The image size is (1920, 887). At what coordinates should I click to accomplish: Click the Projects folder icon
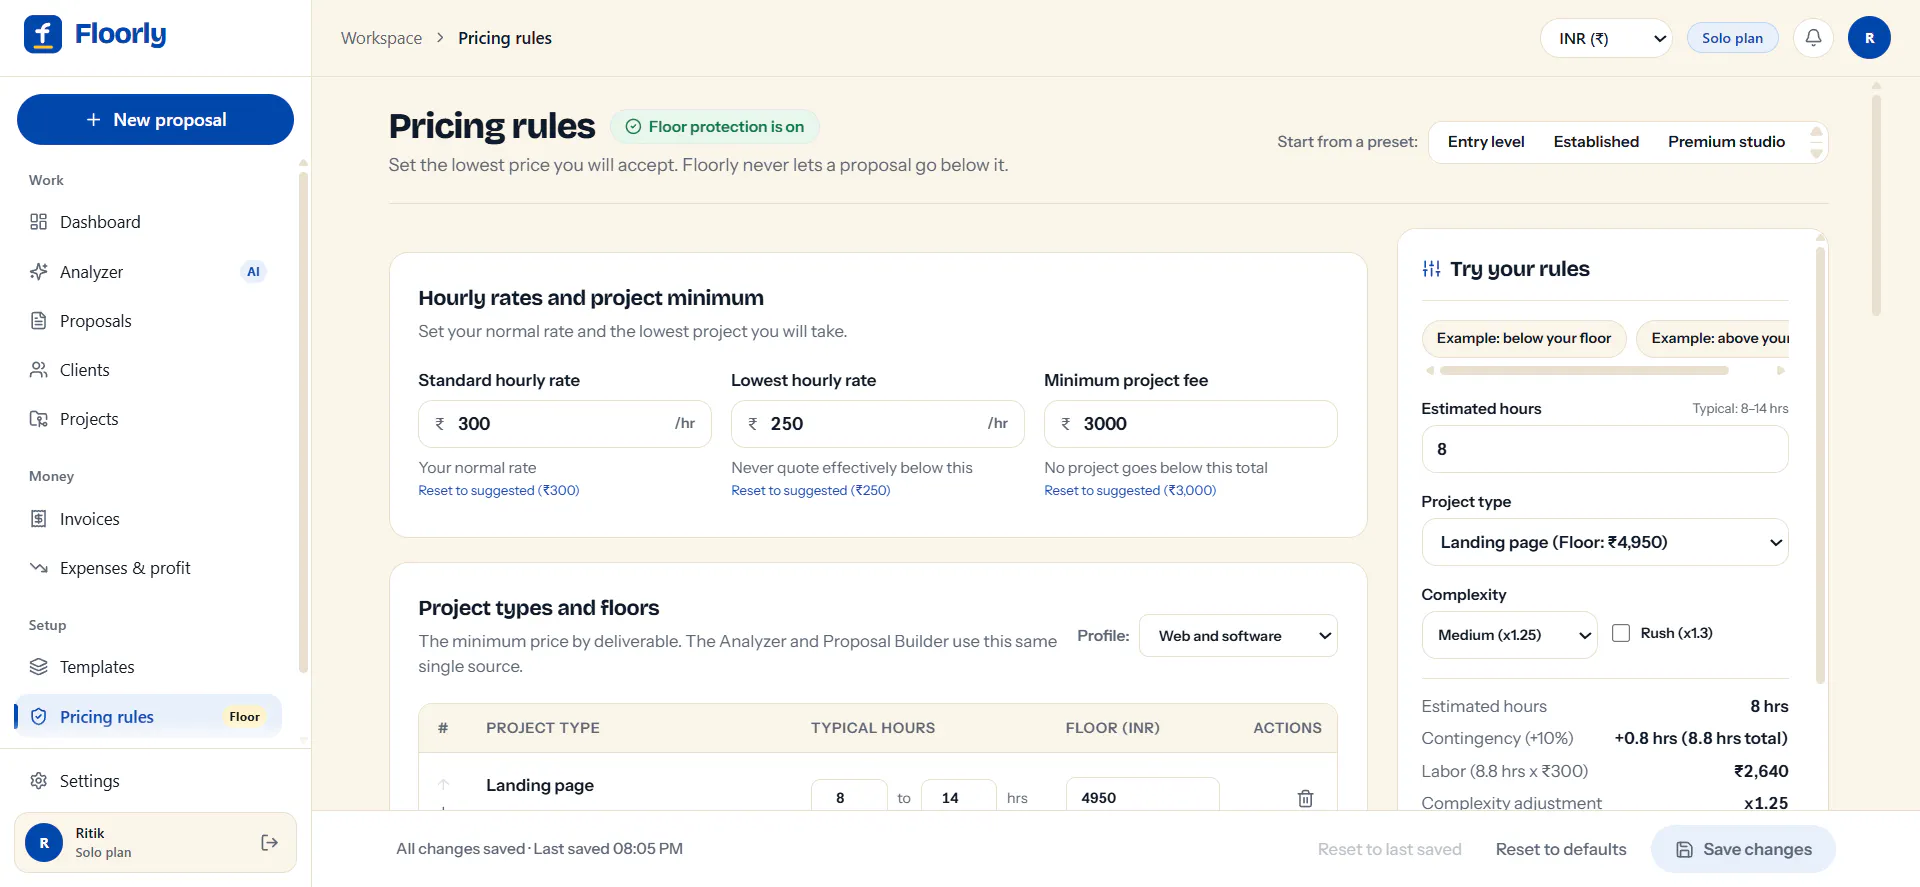tap(39, 419)
